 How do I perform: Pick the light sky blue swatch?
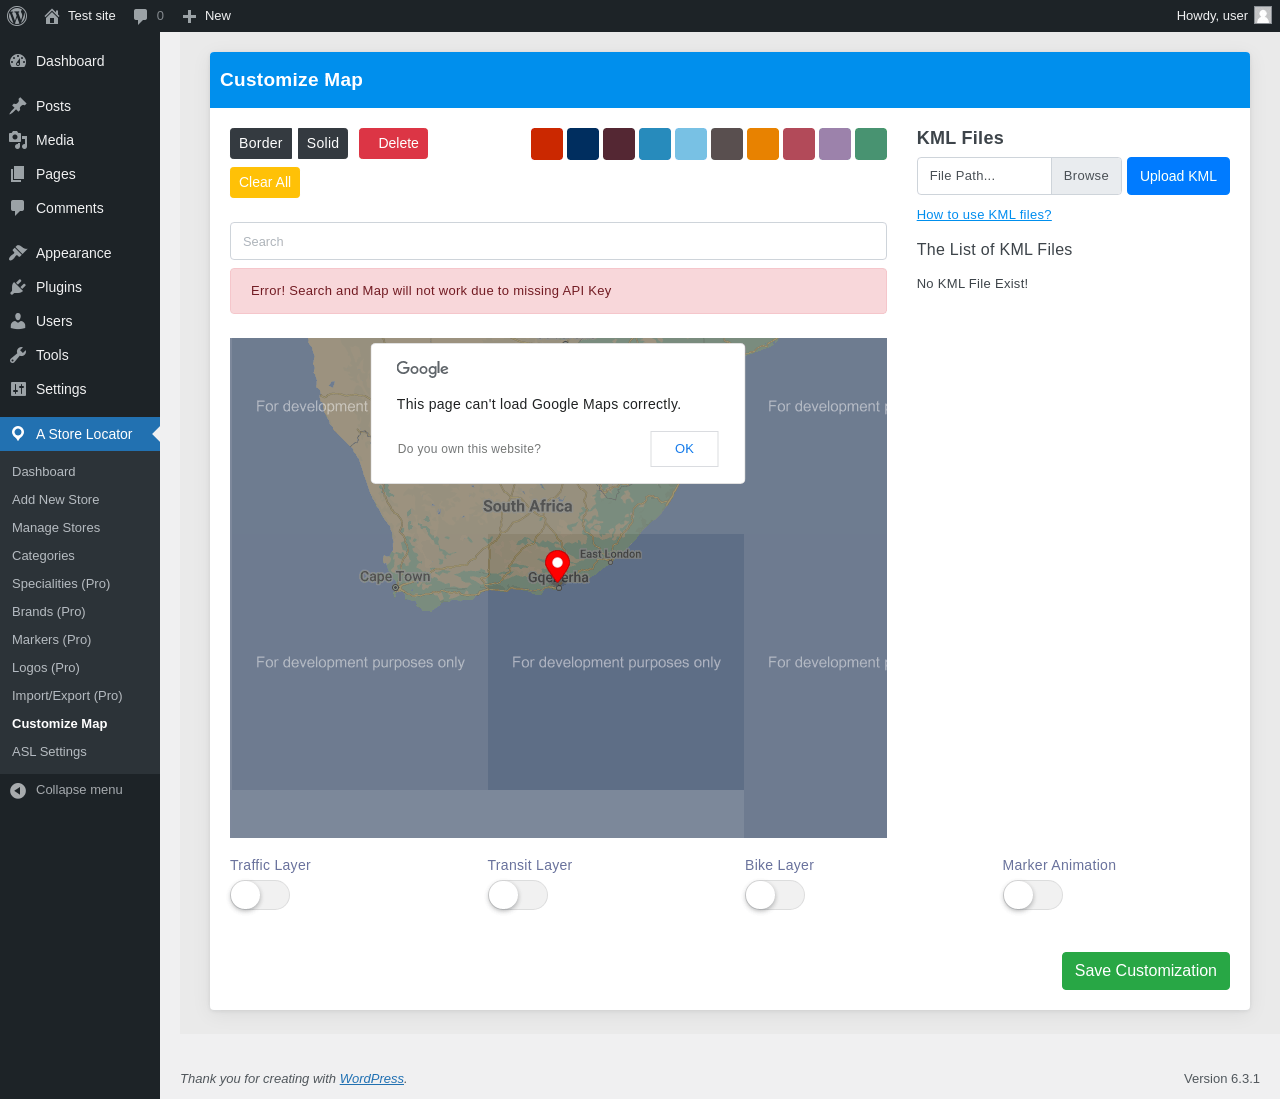[x=691, y=144]
